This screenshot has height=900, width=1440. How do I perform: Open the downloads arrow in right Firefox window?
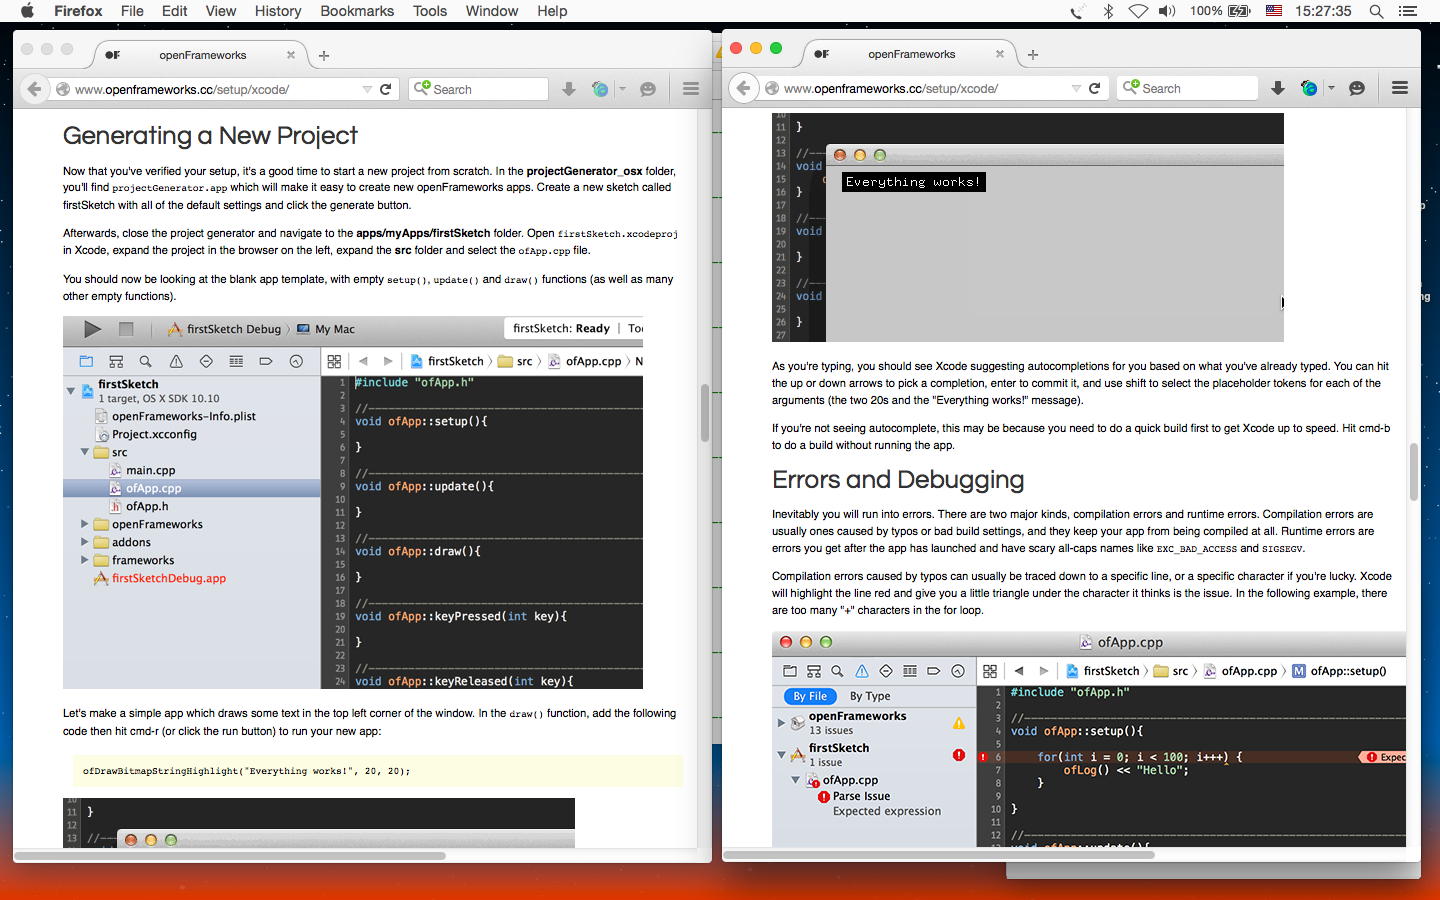coord(1278,88)
